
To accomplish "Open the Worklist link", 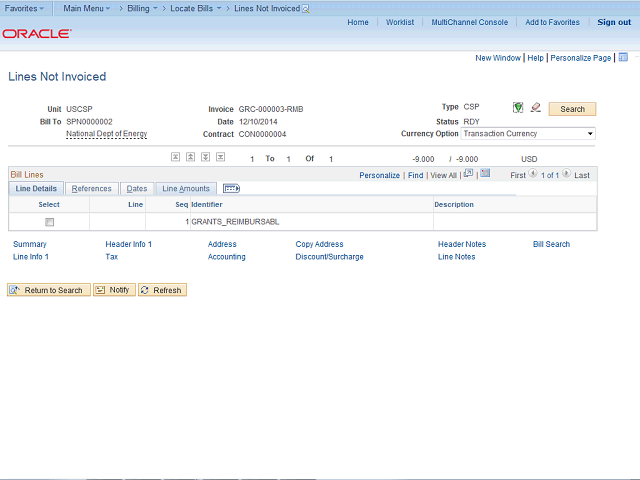I will click(x=400, y=22).
